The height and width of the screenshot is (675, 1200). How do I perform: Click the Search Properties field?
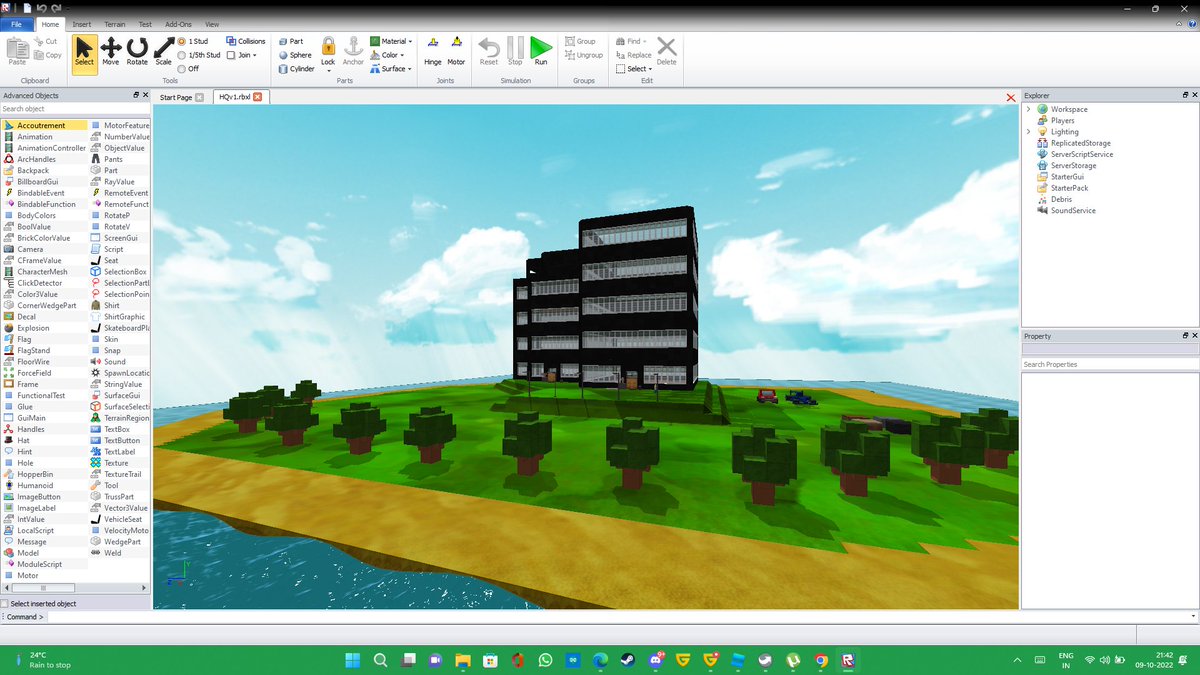1110,364
